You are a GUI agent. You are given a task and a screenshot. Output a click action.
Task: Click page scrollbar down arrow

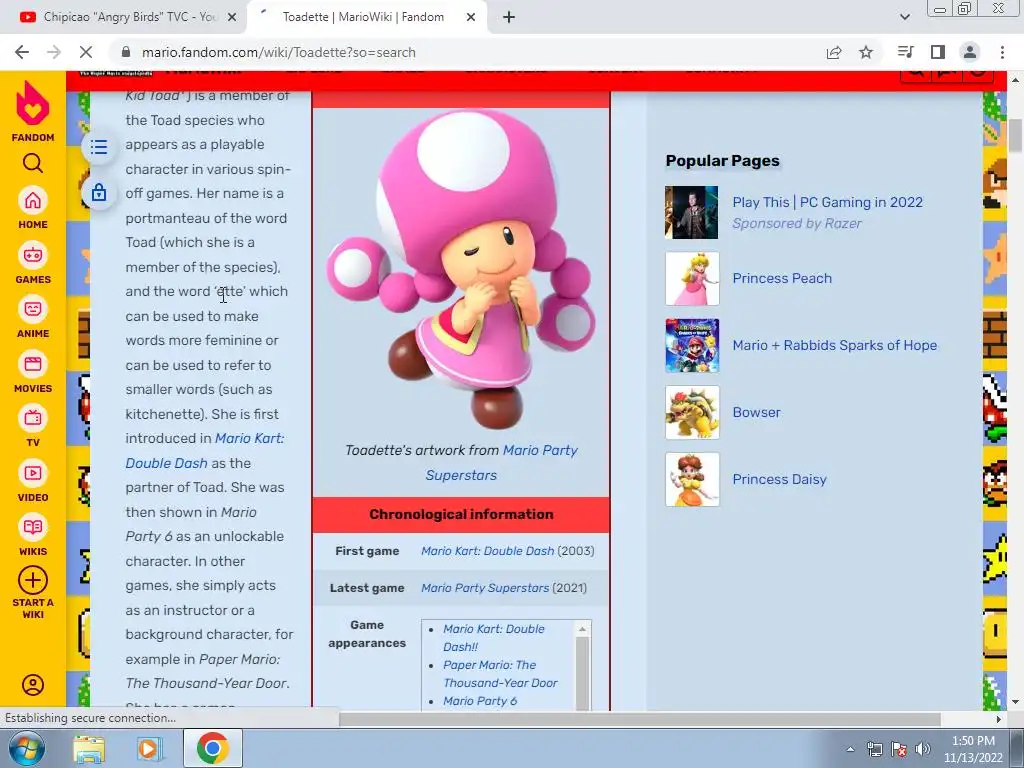[x=1015, y=703]
